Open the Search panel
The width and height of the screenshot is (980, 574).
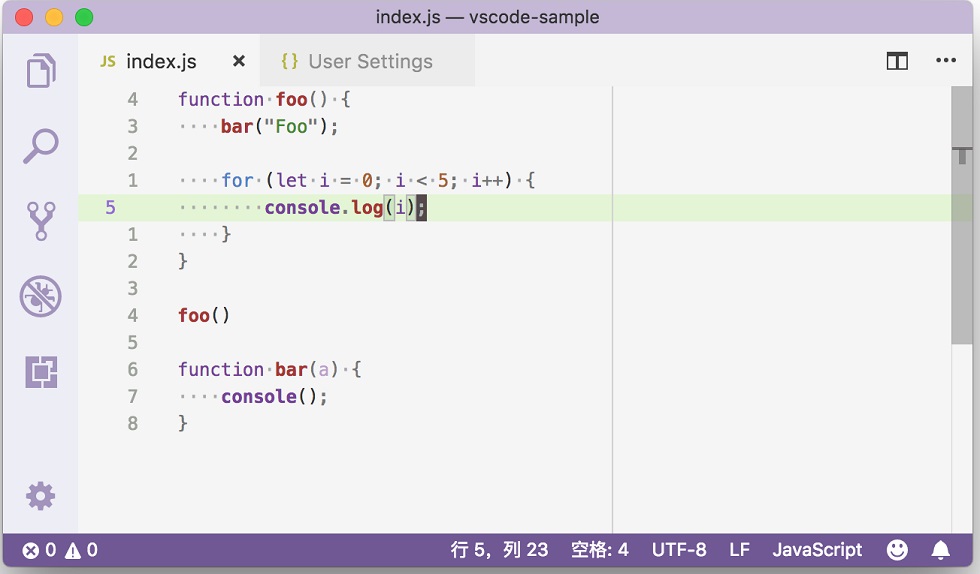41,146
